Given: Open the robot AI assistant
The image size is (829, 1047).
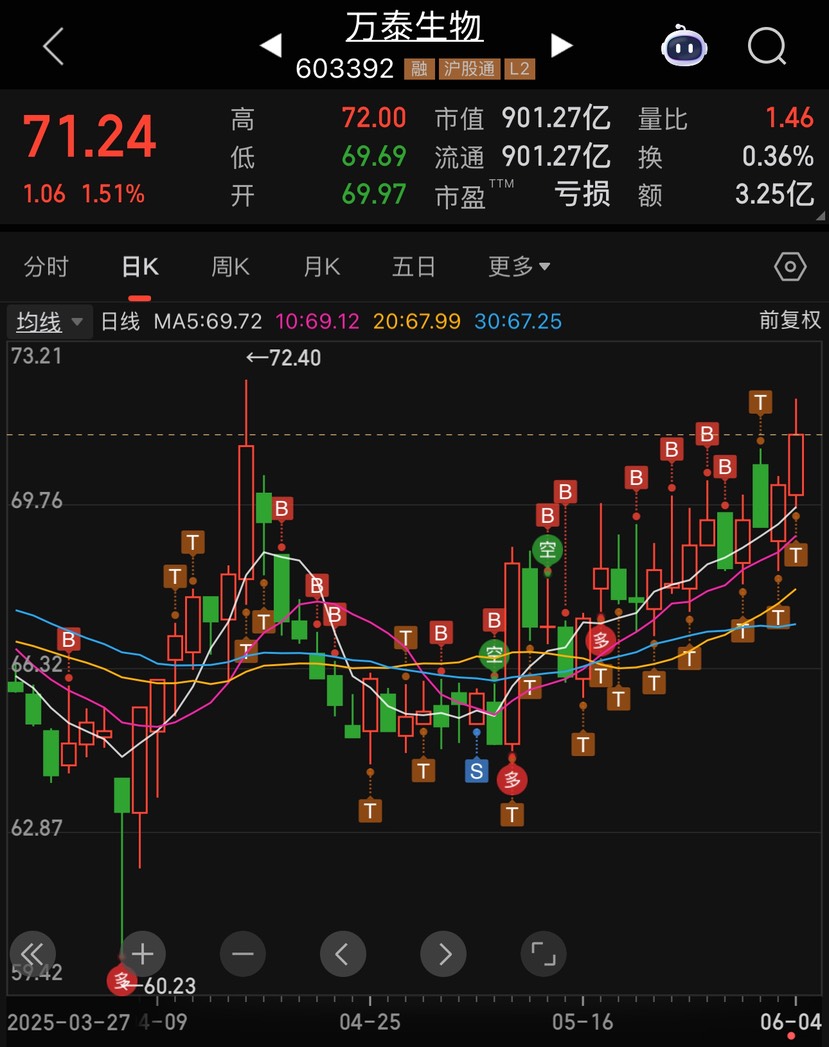Looking at the screenshot, I should pyautogui.click(x=684, y=45).
